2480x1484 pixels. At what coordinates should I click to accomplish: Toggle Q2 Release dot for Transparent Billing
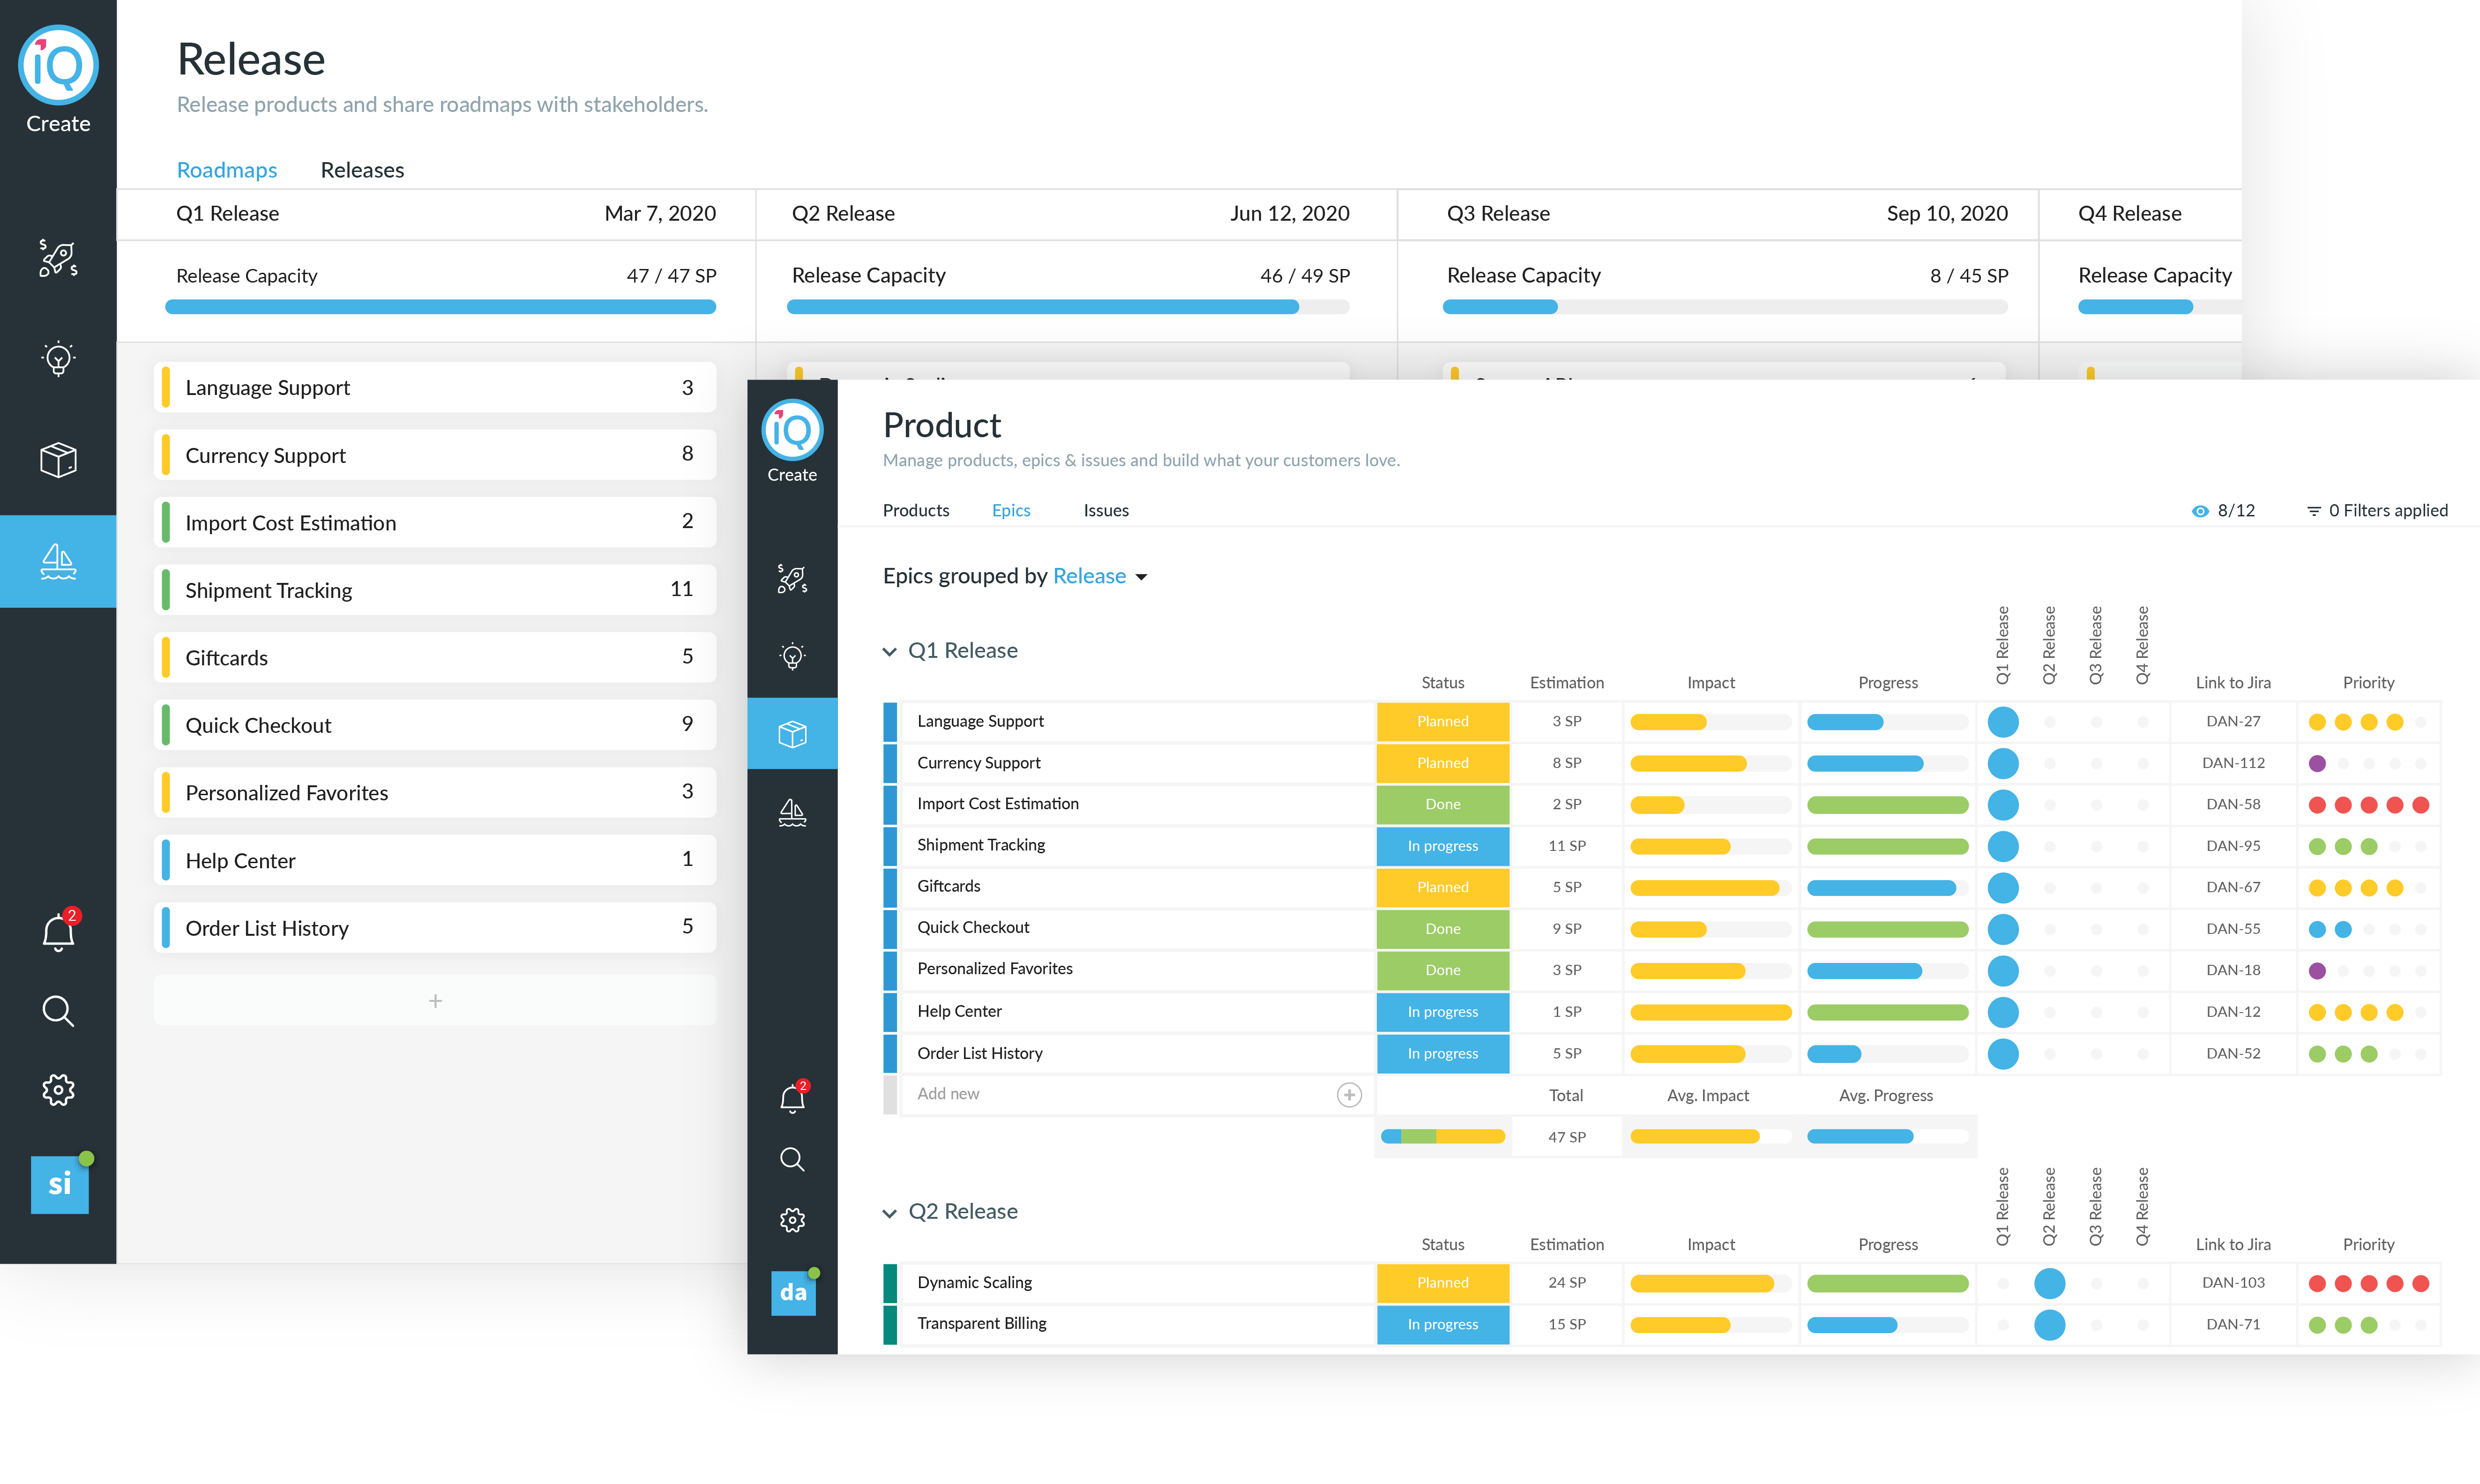pyautogui.click(x=2050, y=1325)
